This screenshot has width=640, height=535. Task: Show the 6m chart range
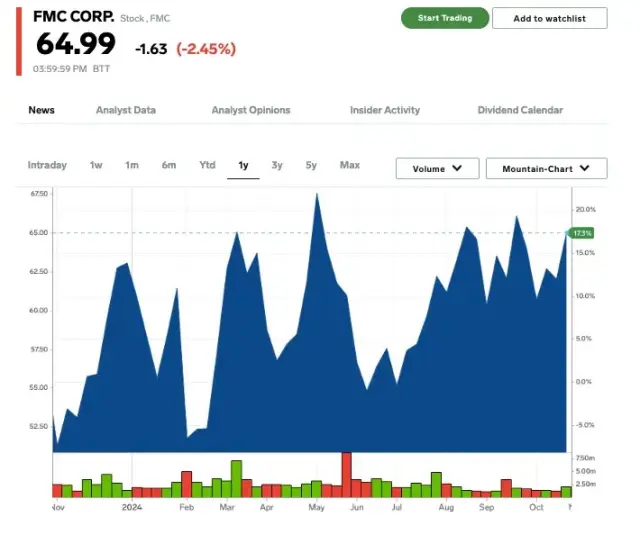pyautogui.click(x=169, y=165)
